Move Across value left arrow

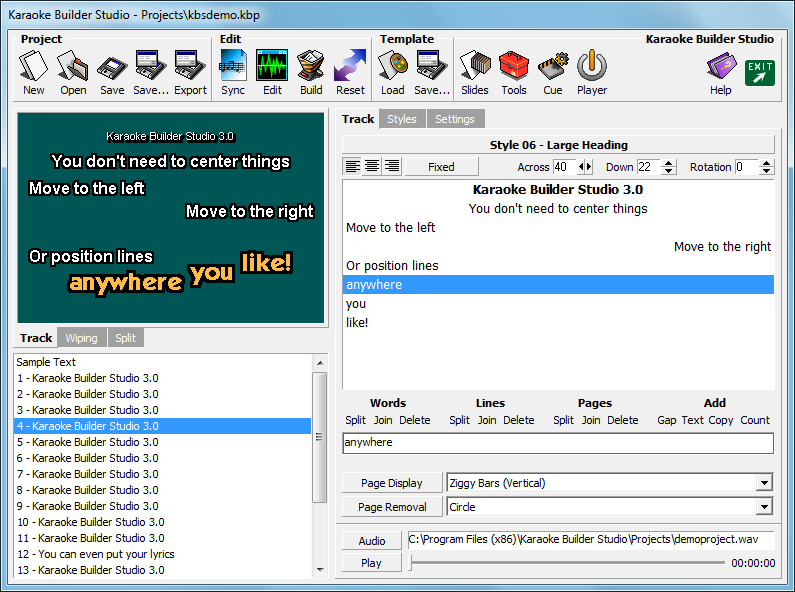tap(581, 166)
